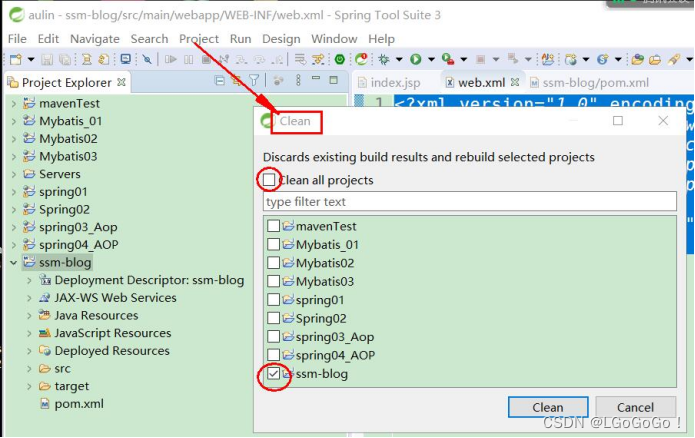Open the Debug configurations dropdown arrow

(399, 59)
